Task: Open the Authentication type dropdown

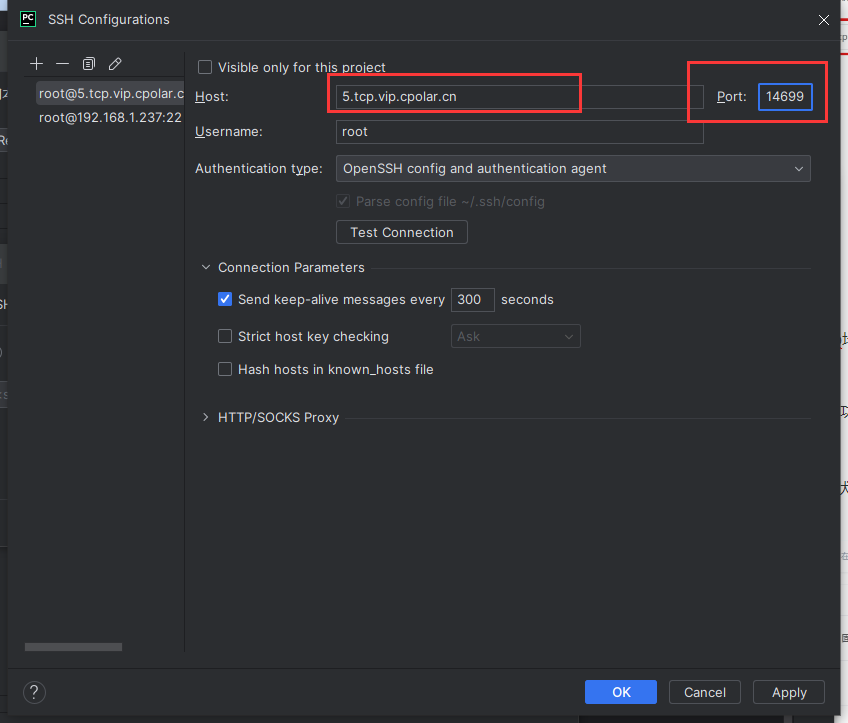Action: 573,169
